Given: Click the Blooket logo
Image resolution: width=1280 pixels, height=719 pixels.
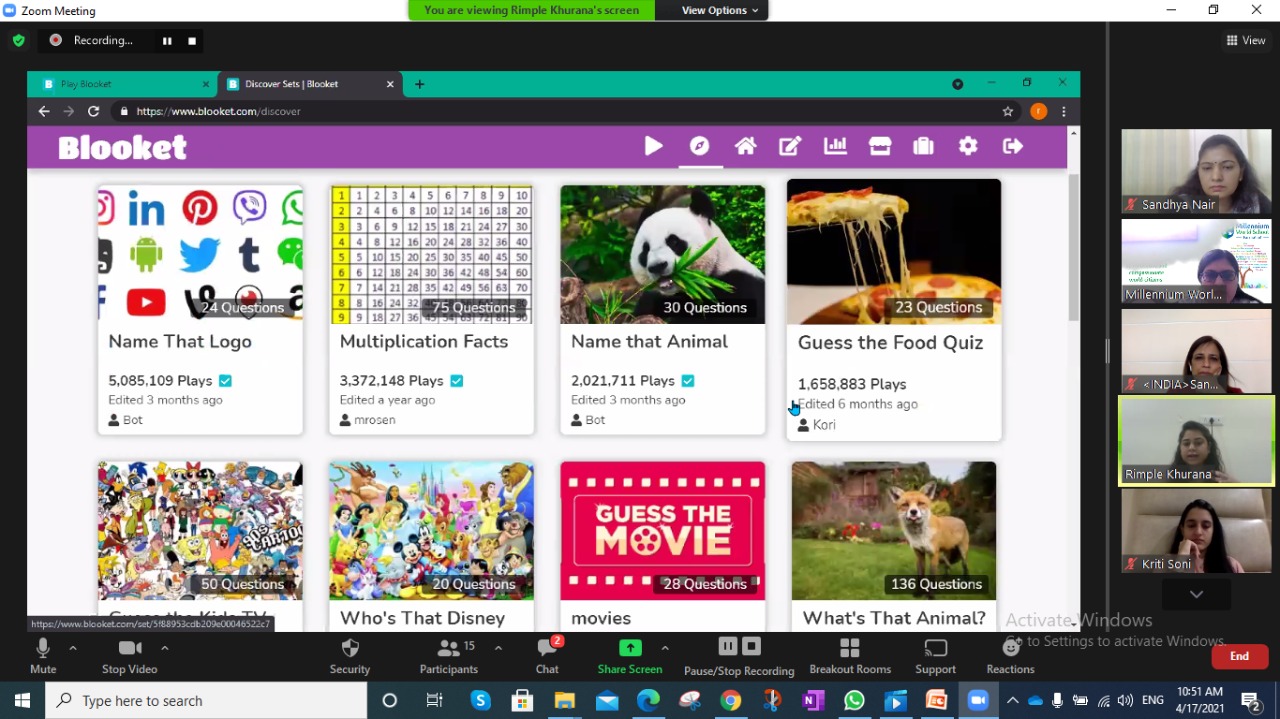Looking at the screenshot, I should point(122,148).
